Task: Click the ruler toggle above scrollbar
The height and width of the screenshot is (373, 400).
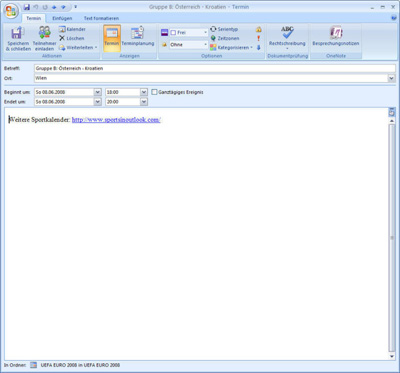Action: coord(392,112)
